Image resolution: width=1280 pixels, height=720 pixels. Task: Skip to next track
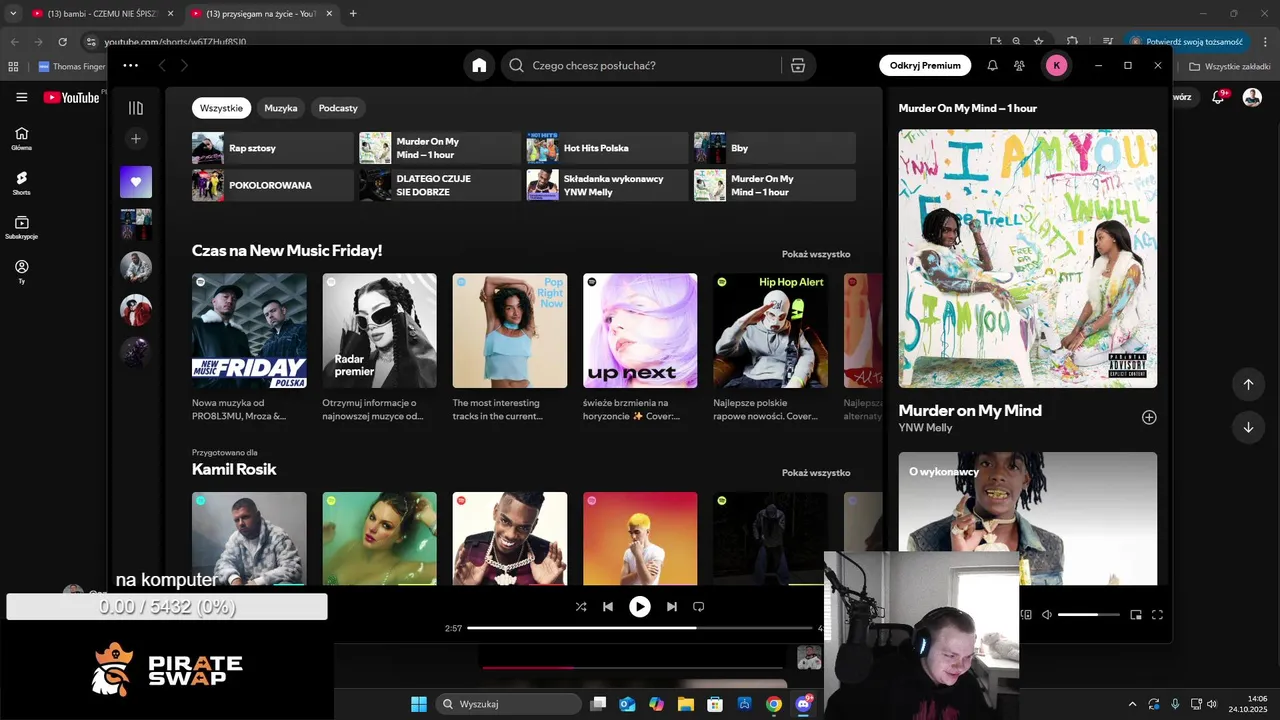click(x=672, y=606)
